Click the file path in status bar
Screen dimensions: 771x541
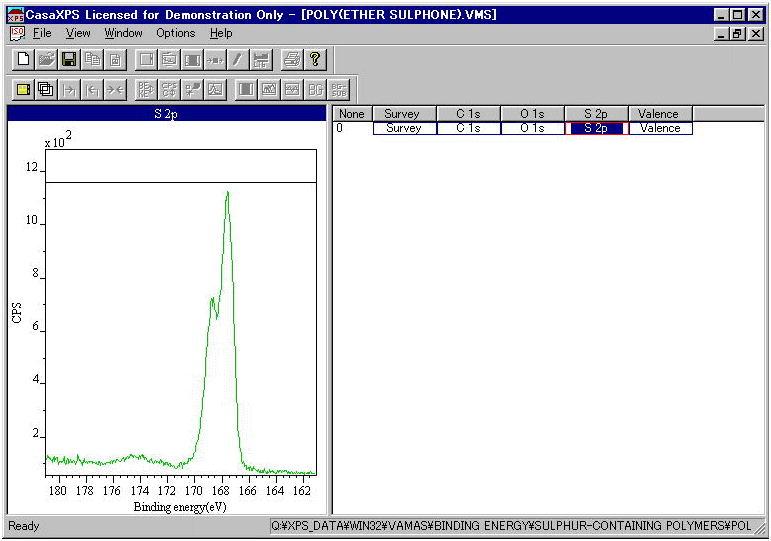511,526
